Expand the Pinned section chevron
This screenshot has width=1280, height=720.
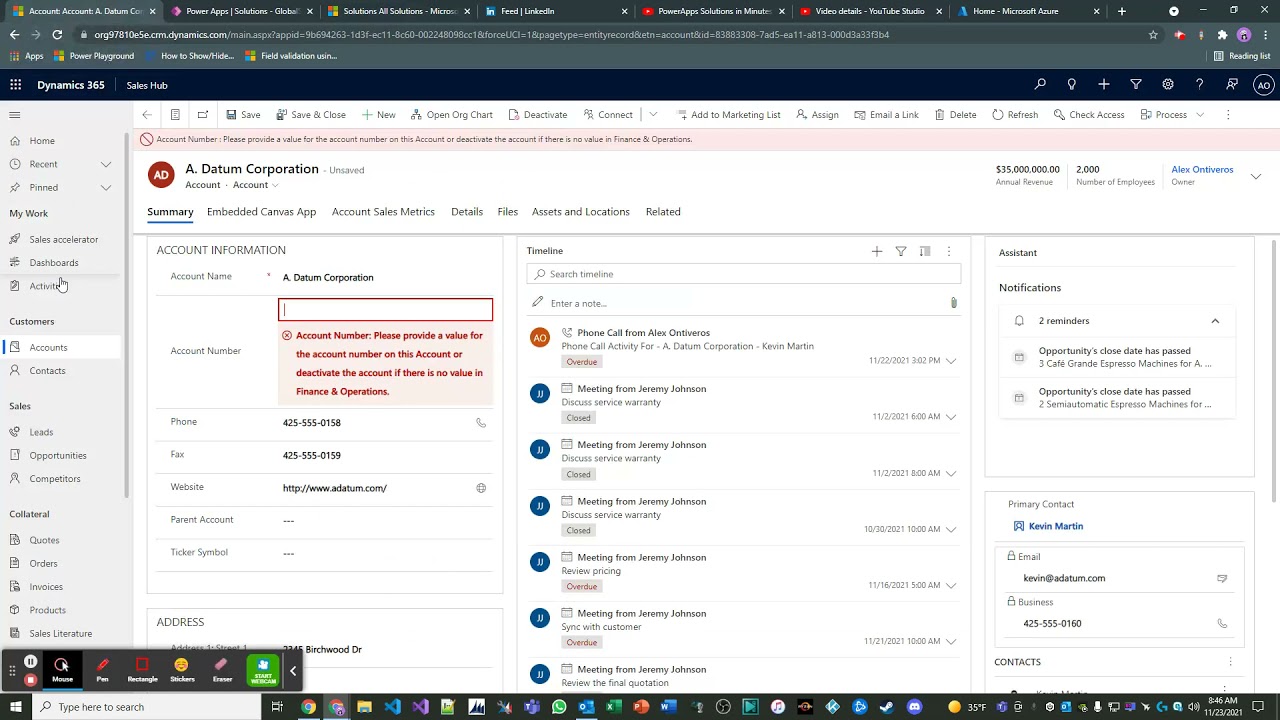click(x=106, y=188)
